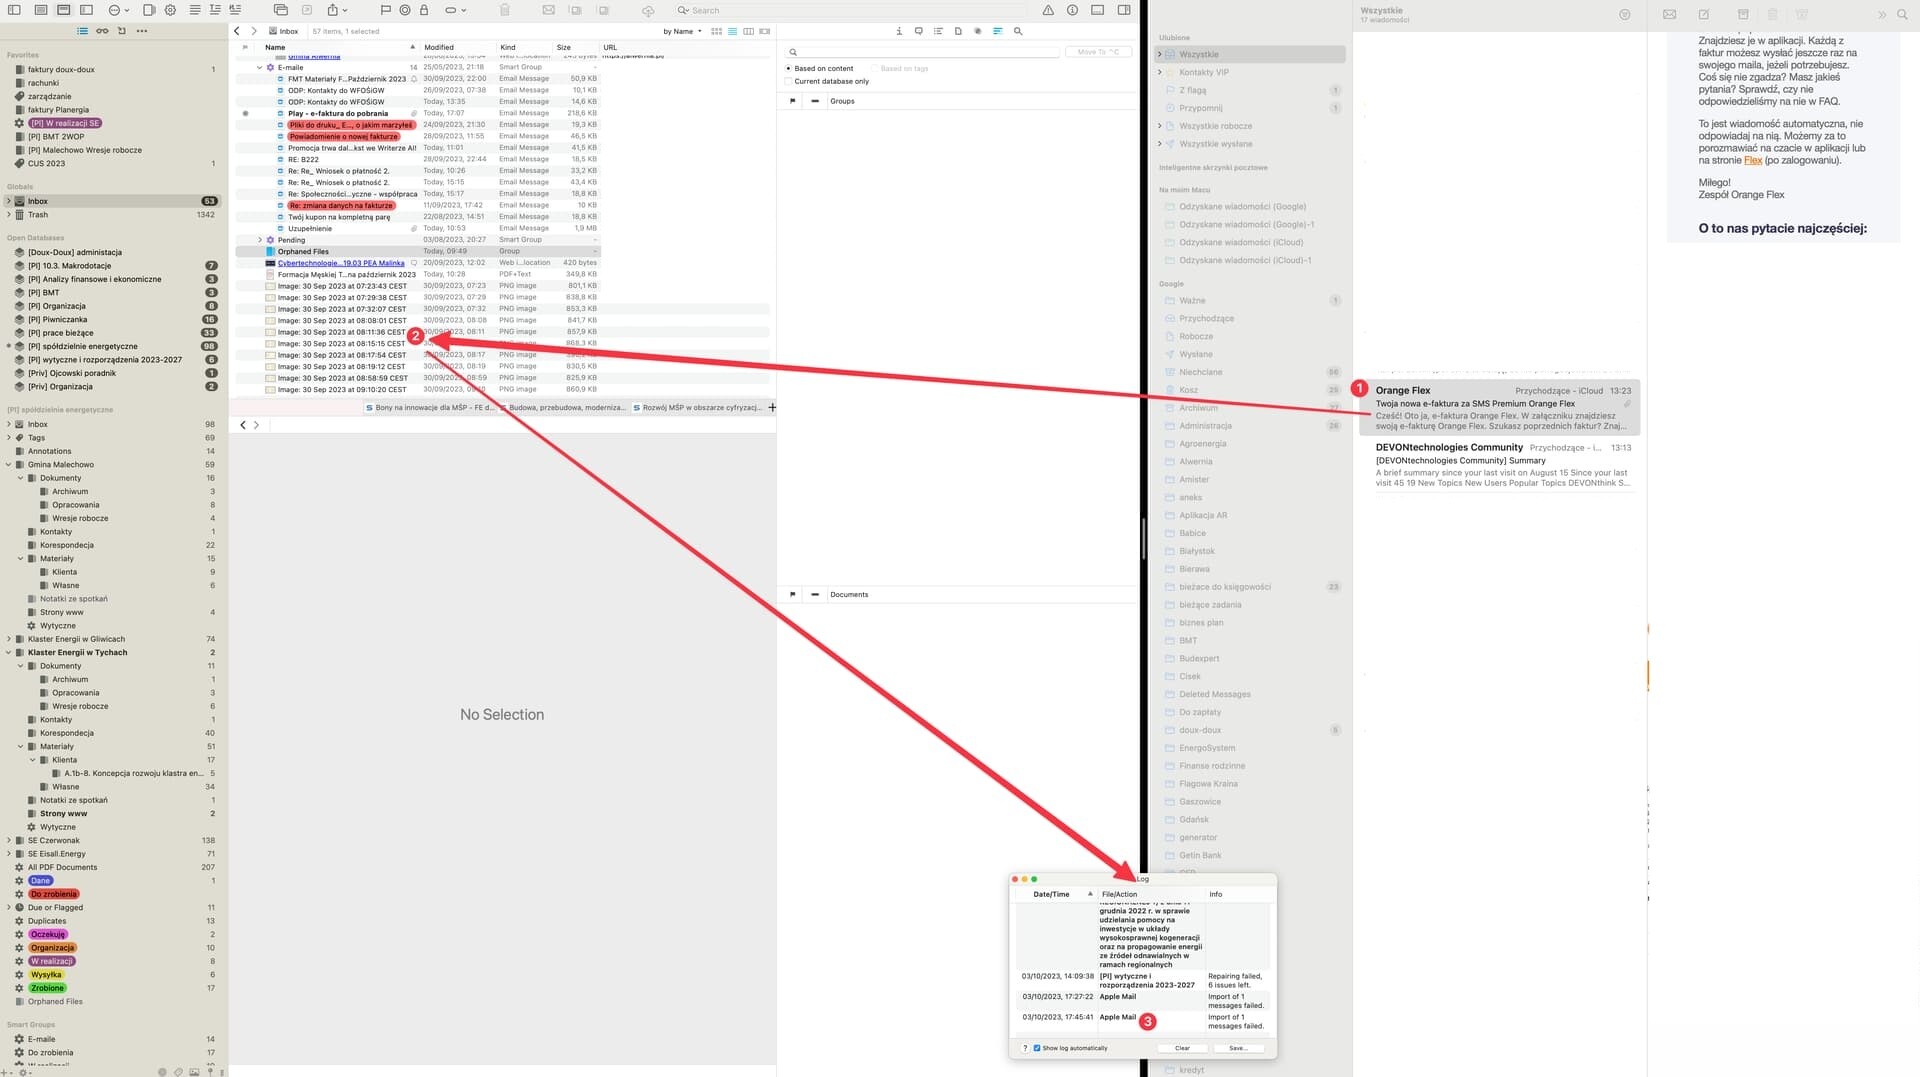Screen dimensions: 1920x1077
Task: Click the padlock lock icon in toolbar
Action: click(424, 10)
